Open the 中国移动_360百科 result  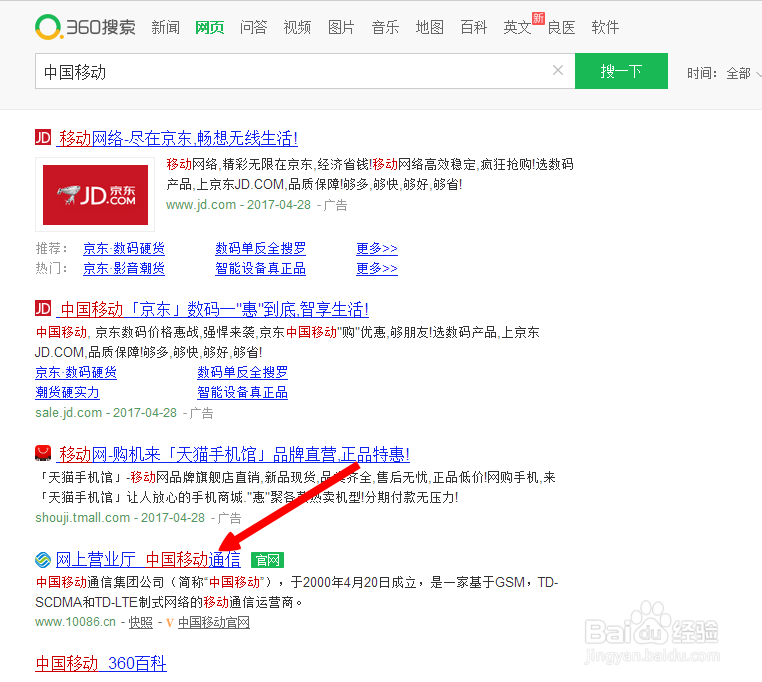(101, 664)
